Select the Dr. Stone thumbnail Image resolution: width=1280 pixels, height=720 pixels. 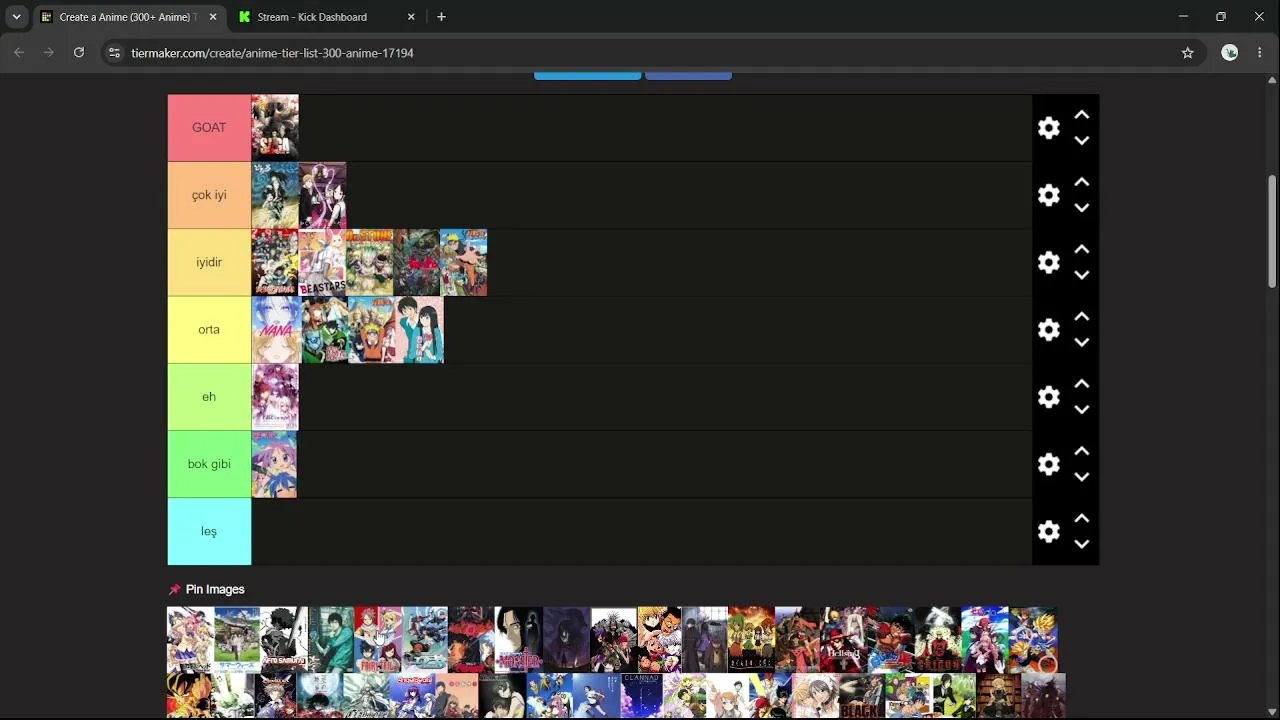click(369, 262)
